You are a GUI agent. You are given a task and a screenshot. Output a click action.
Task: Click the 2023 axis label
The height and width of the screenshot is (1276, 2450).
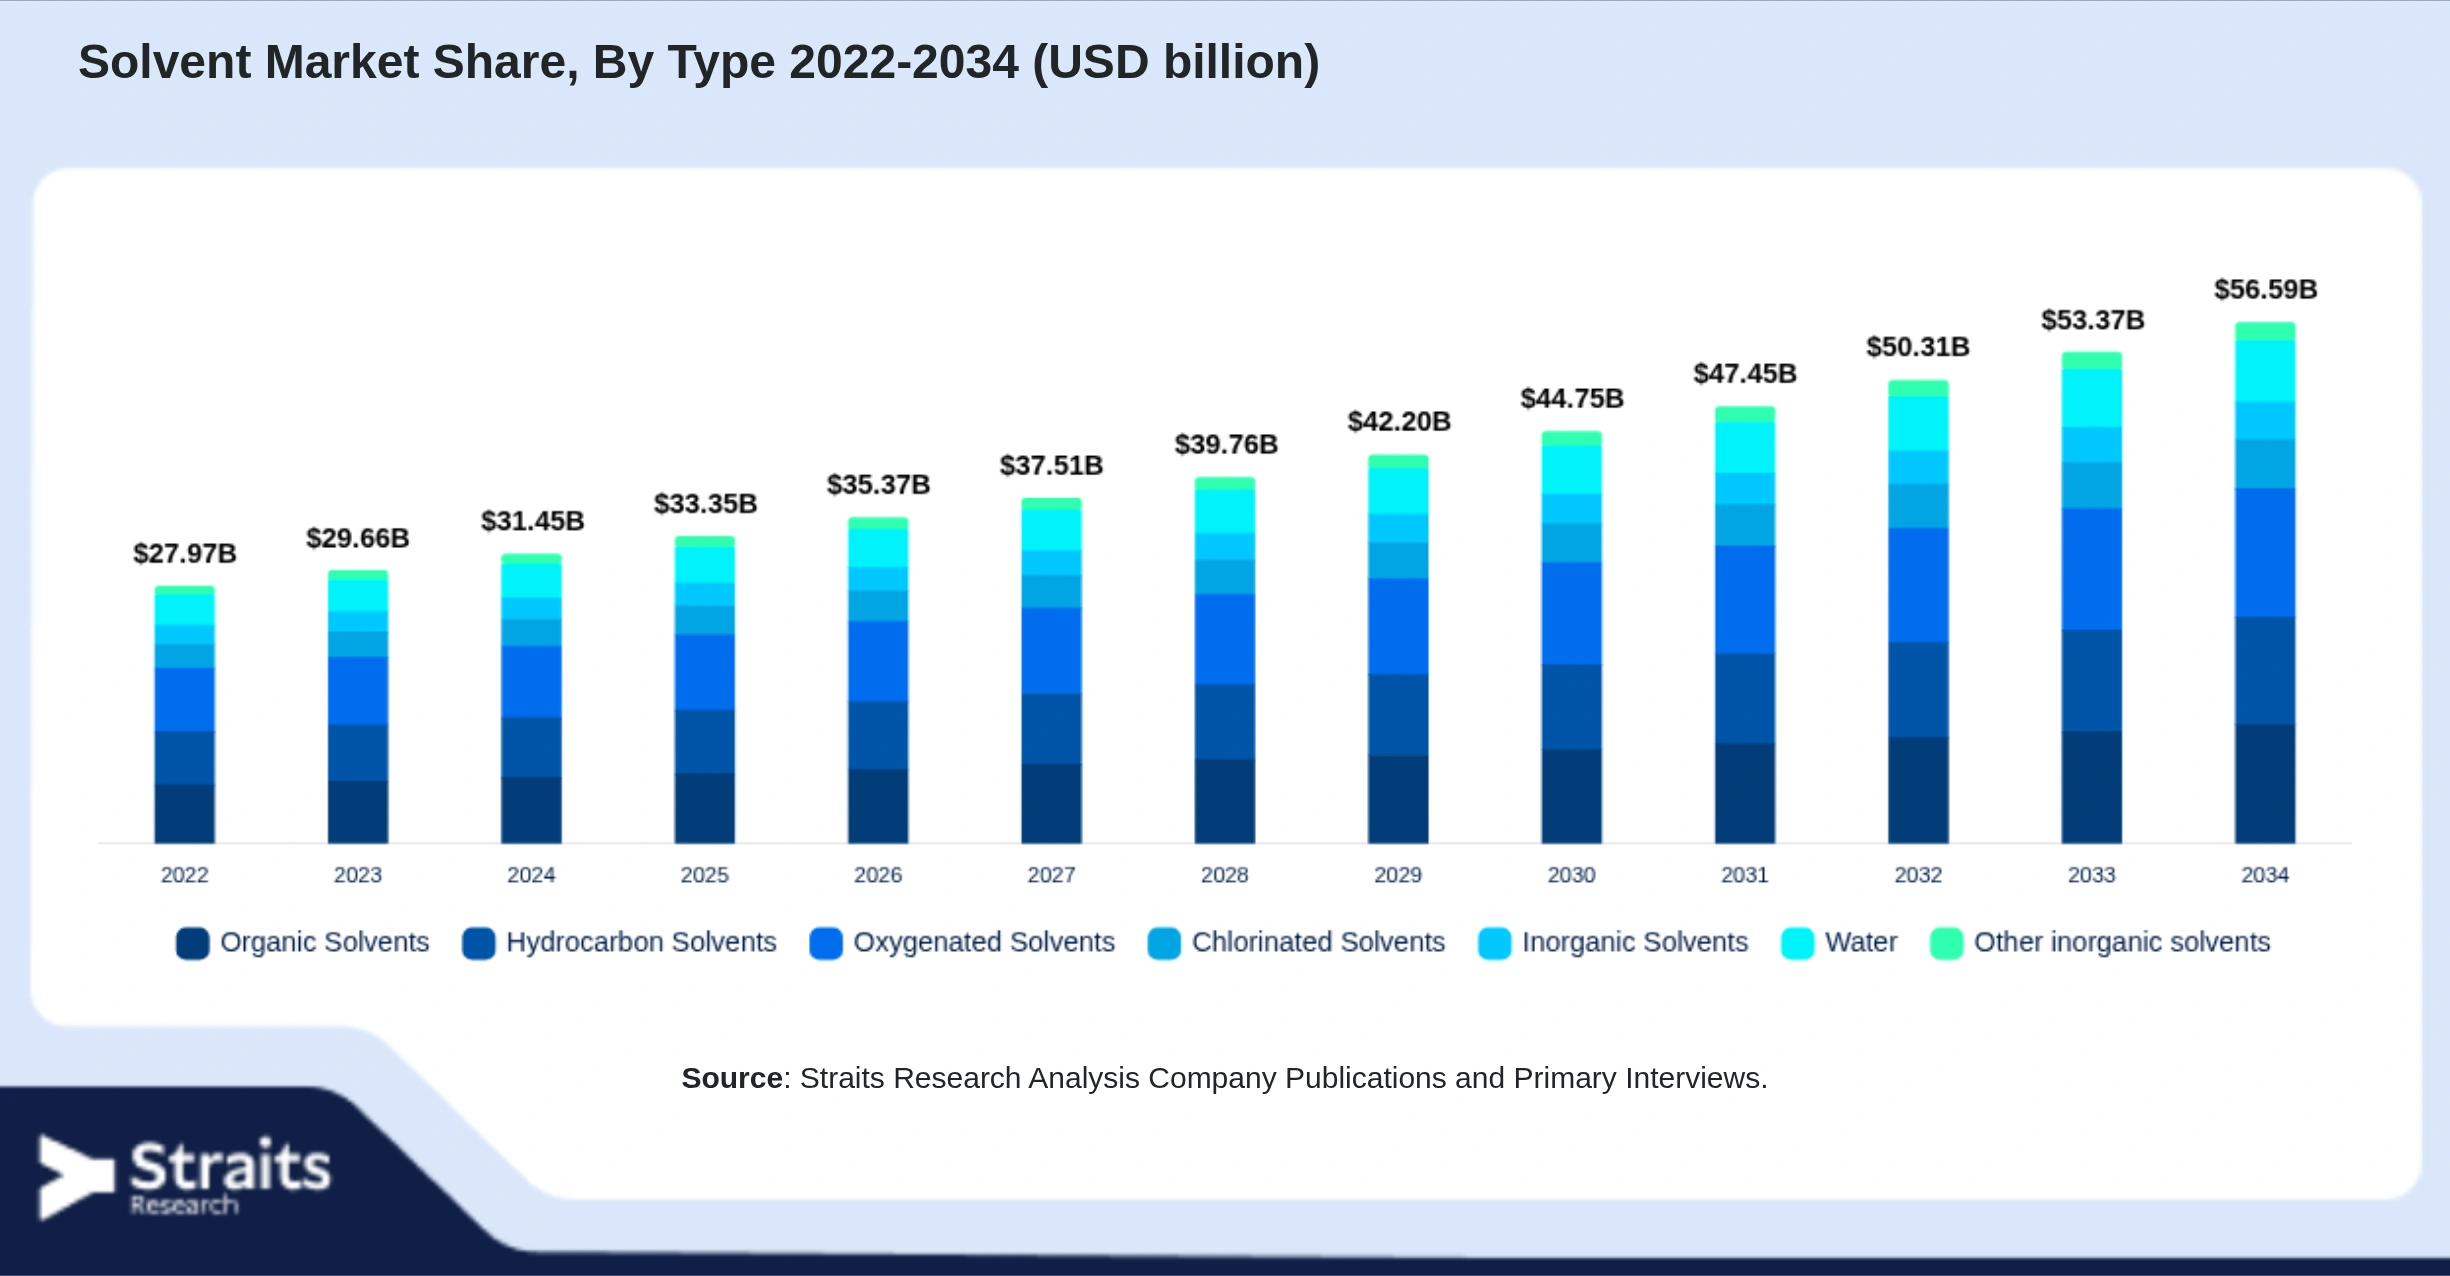pyautogui.click(x=358, y=875)
